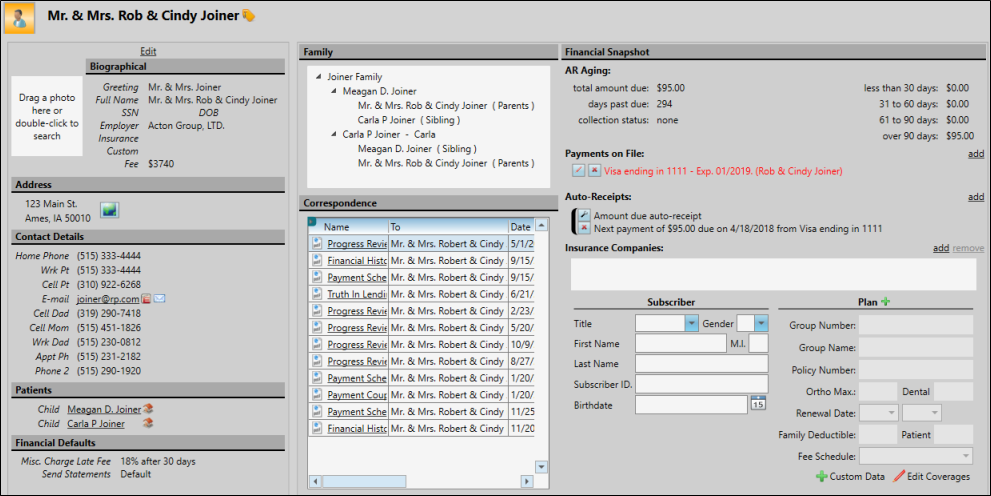Delete the Visa payment on file with the red X
The image size is (991, 496).
[x=594, y=171]
